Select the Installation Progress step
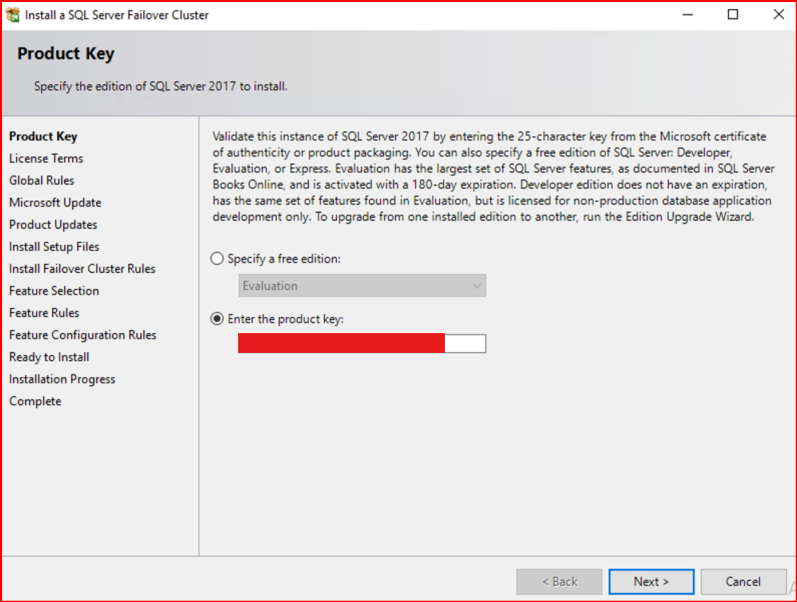This screenshot has width=797, height=602. [62, 379]
